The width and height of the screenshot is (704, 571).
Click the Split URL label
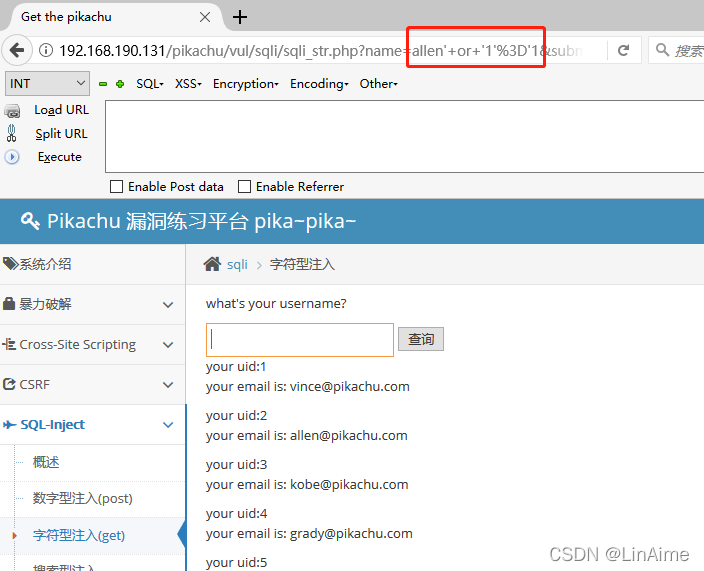pyautogui.click(x=62, y=134)
